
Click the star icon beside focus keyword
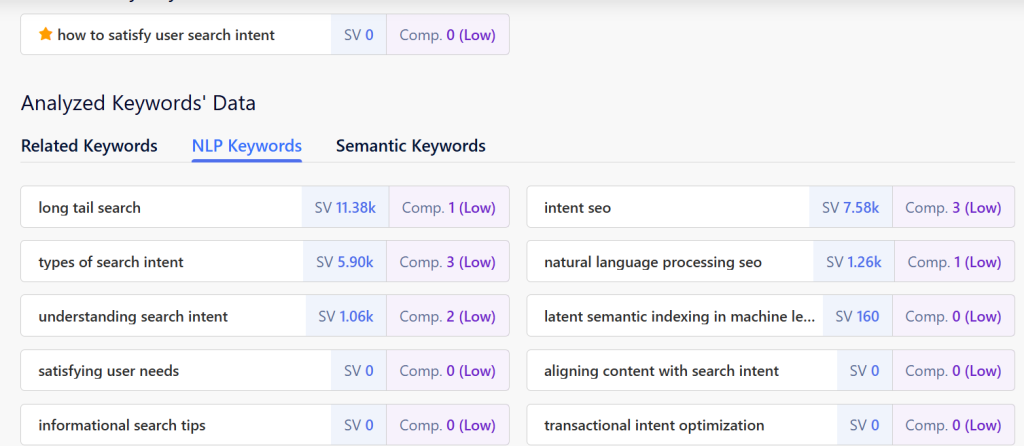click(45, 35)
